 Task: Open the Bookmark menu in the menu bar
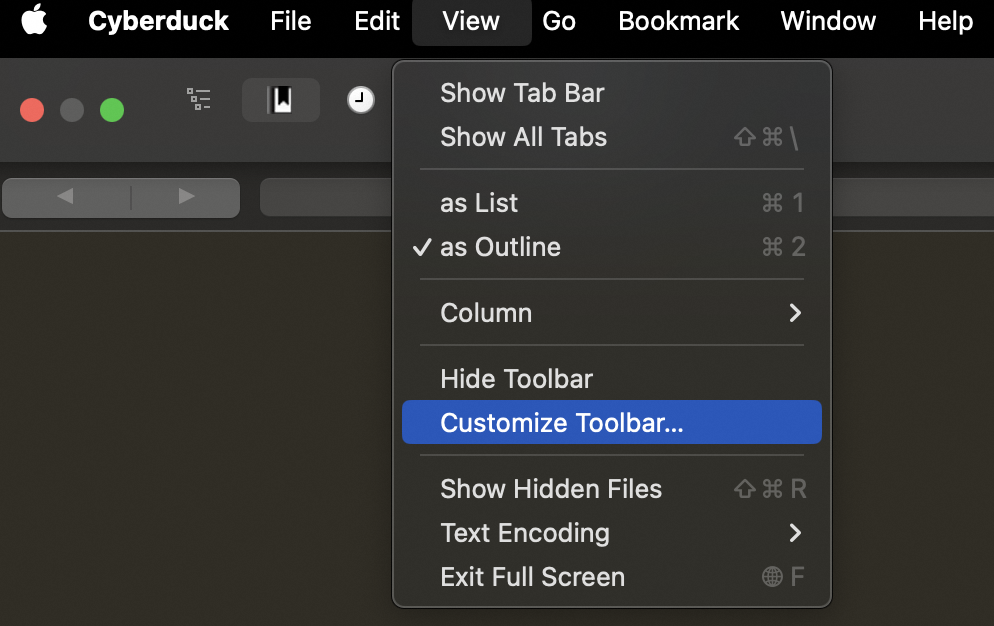coord(678,21)
